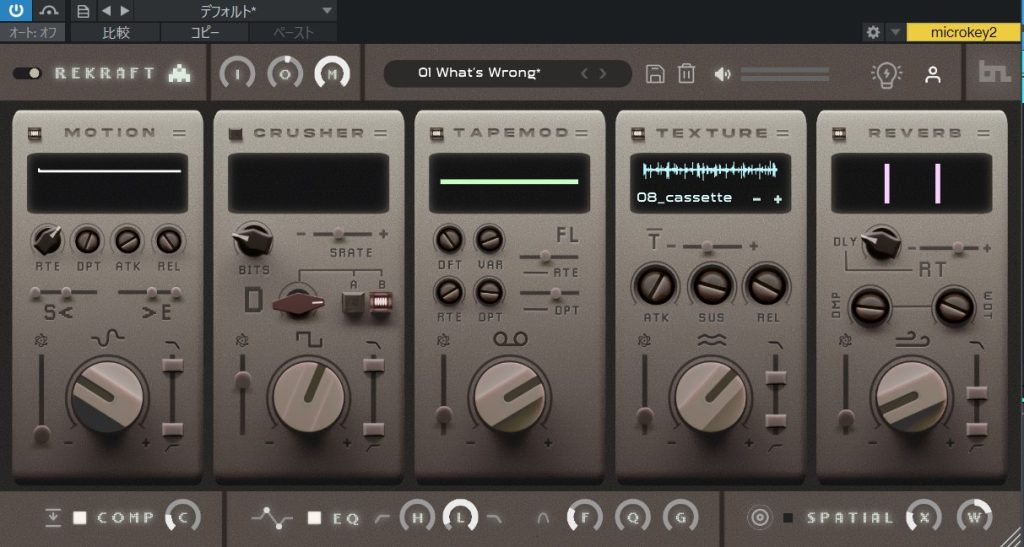Enable the EQ checkbox
1024x547 pixels.
[x=315, y=517]
